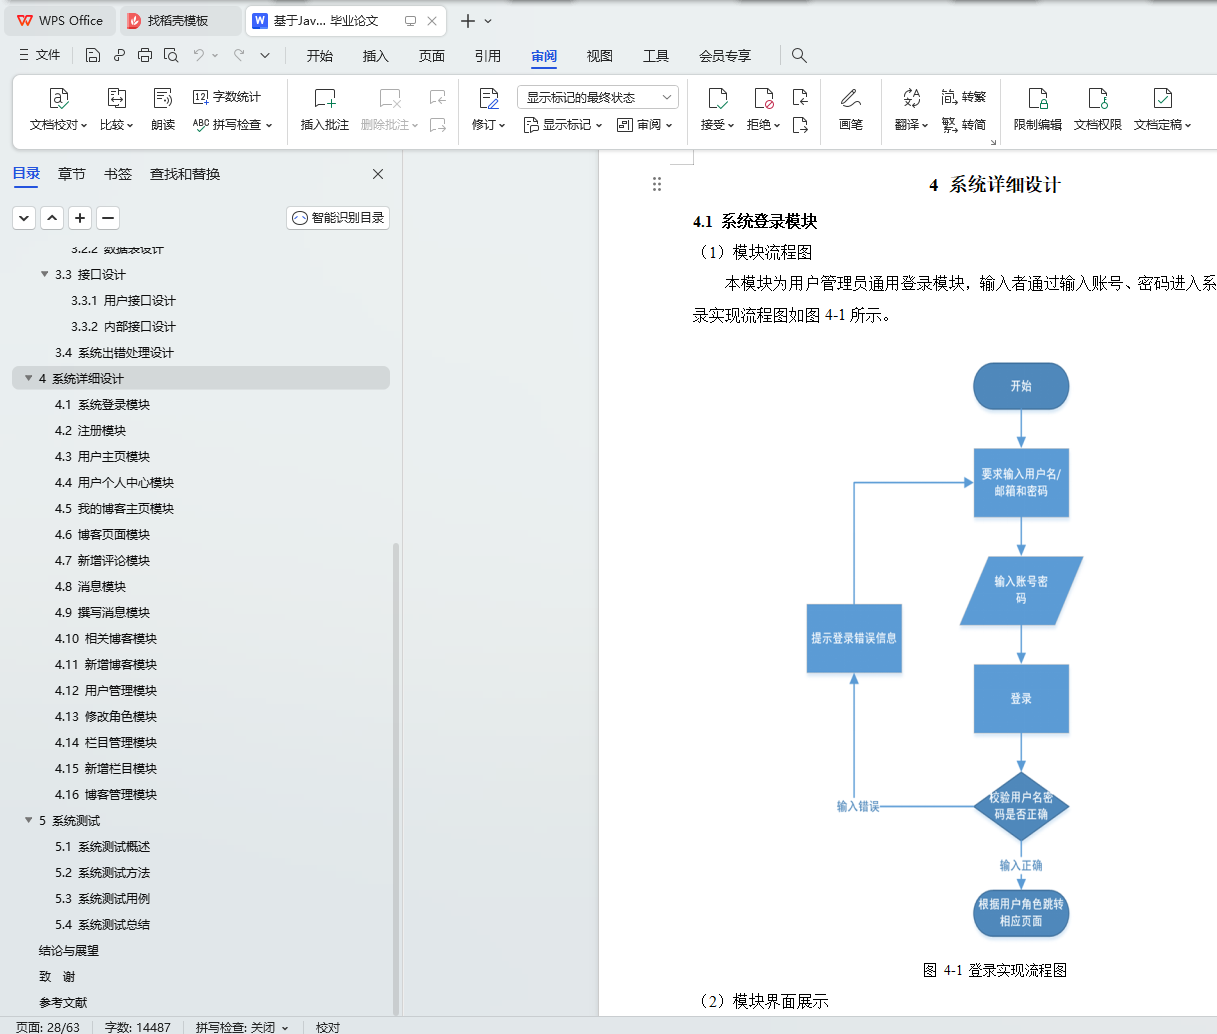Switch to the 引用 ribbon tab
Image resolution: width=1217 pixels, height=1034 pixels.
coord(488,56)
